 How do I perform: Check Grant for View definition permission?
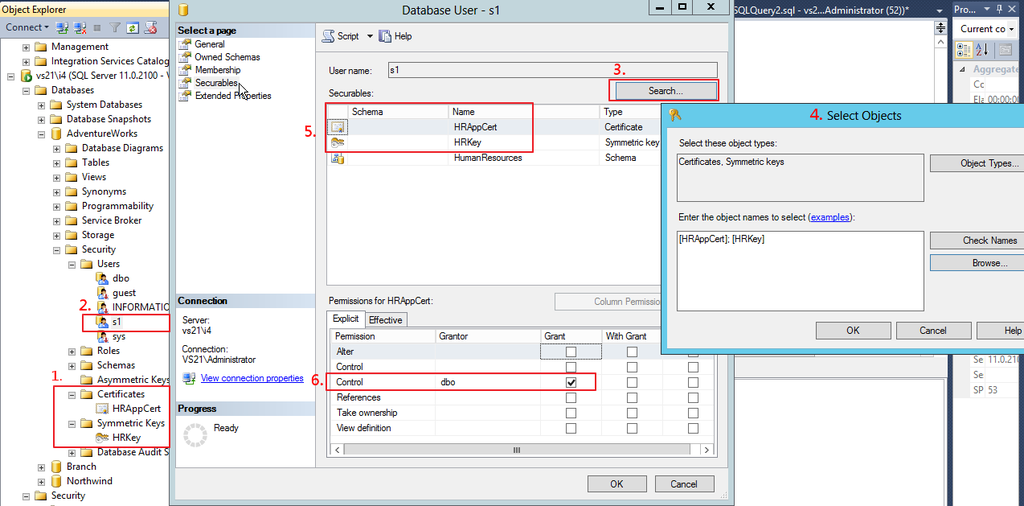click(x=571, y=428)
